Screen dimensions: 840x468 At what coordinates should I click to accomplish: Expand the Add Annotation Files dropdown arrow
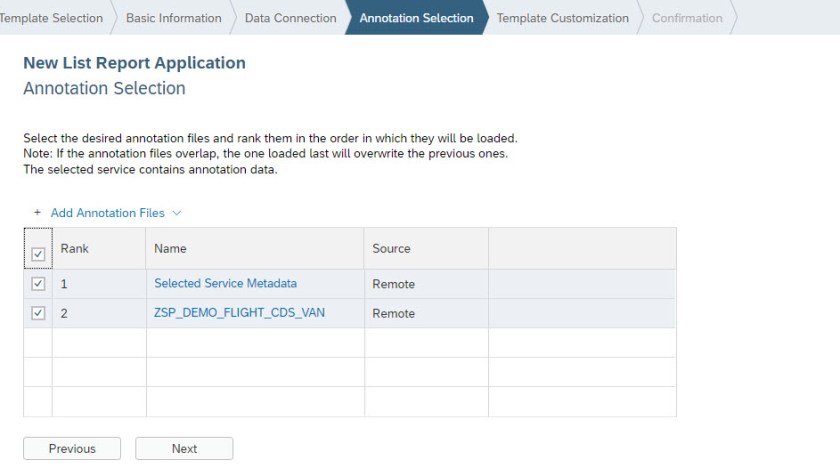coord(177,213)
